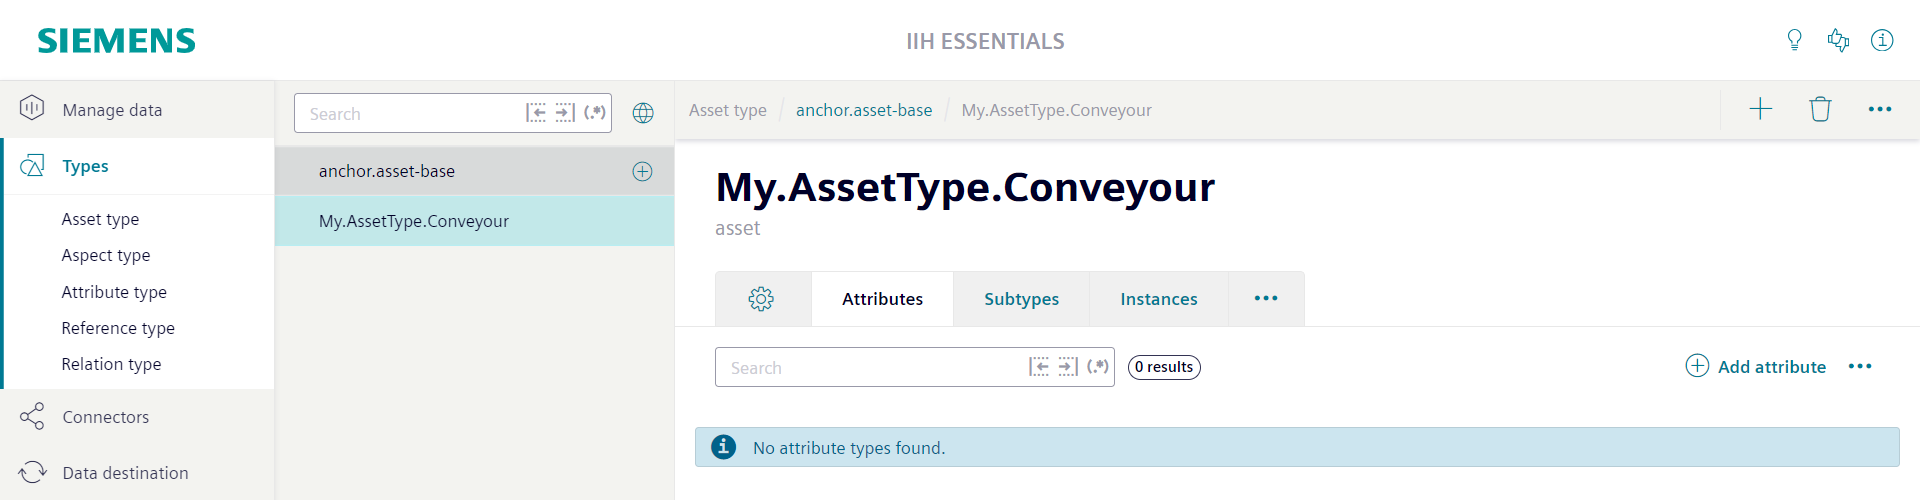
Task: Open breadcrumb toolbar more-options dots
Action: point(1880,109)
